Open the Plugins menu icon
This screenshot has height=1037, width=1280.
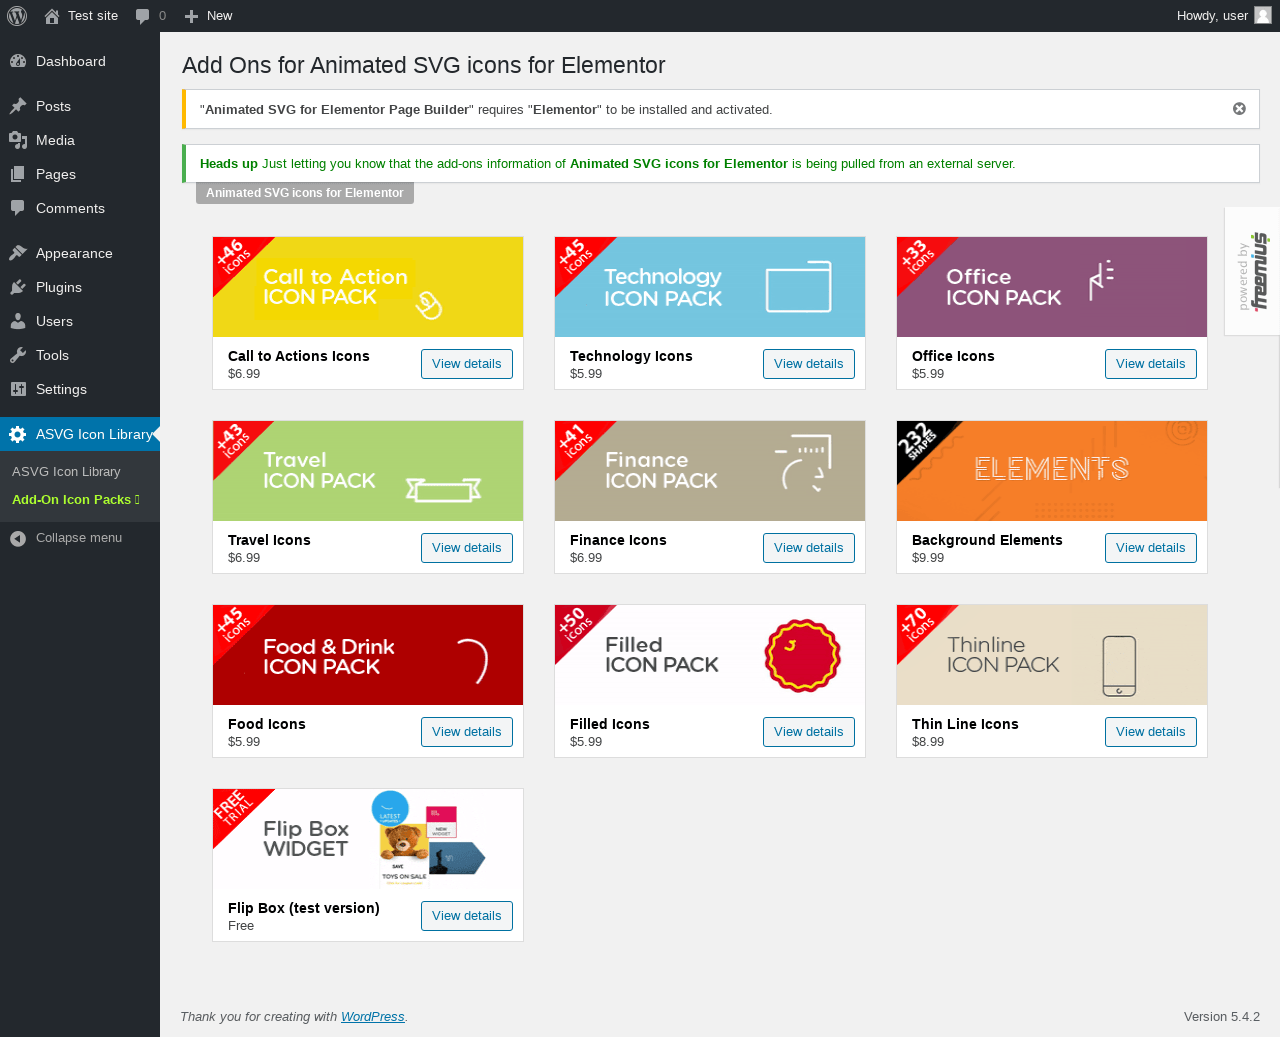tap(18, 287)
